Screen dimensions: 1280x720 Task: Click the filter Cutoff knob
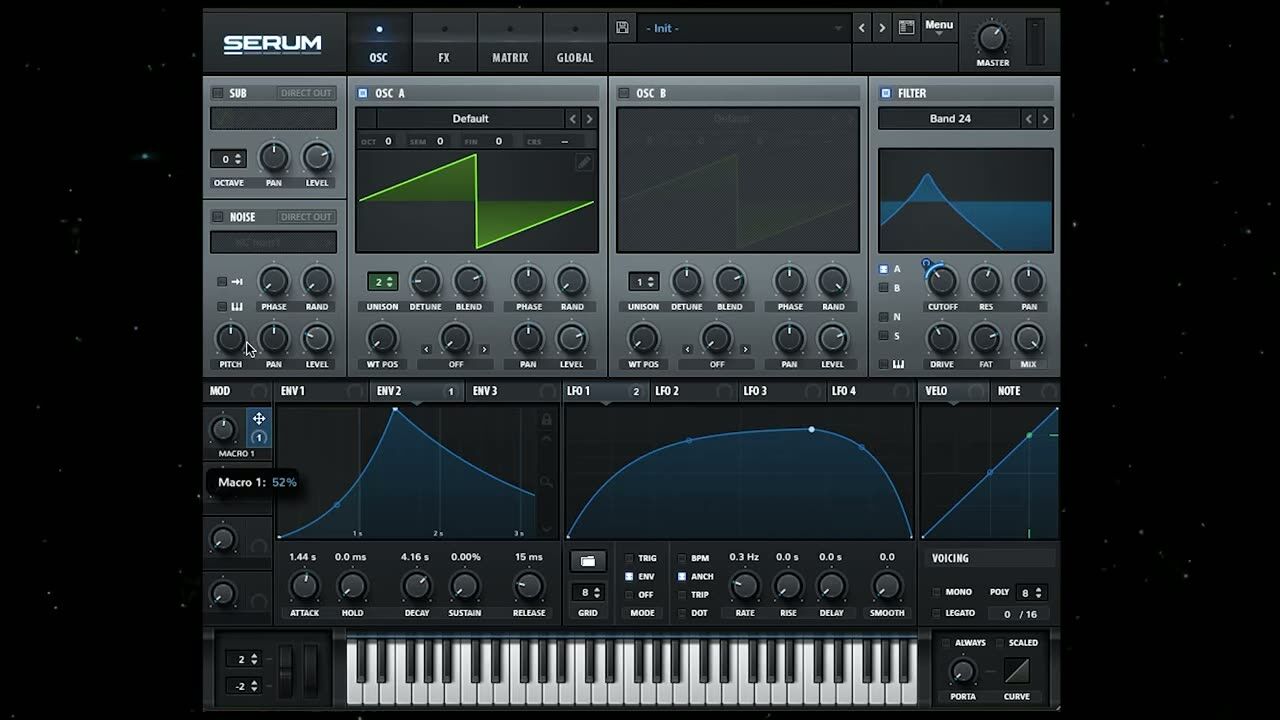[x=942, y=282]
